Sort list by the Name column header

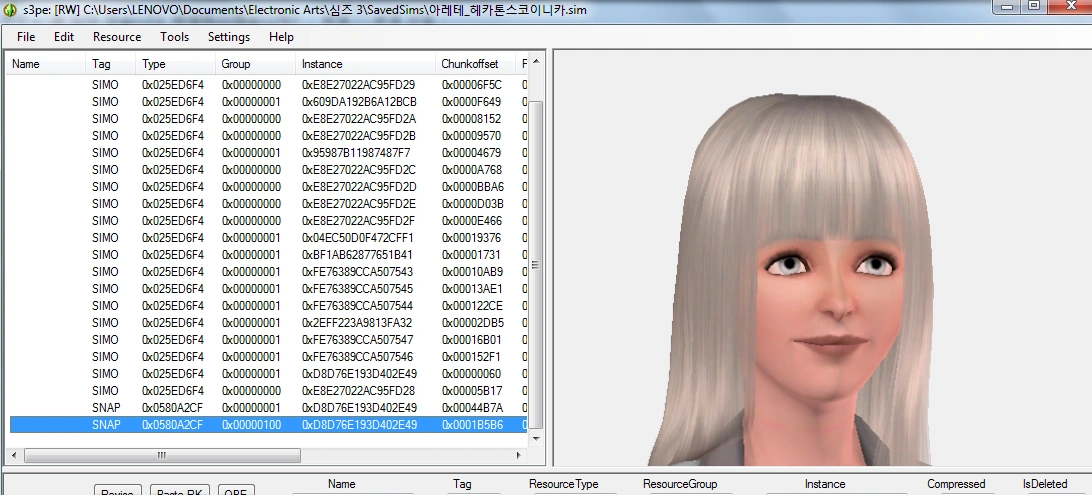47,64
